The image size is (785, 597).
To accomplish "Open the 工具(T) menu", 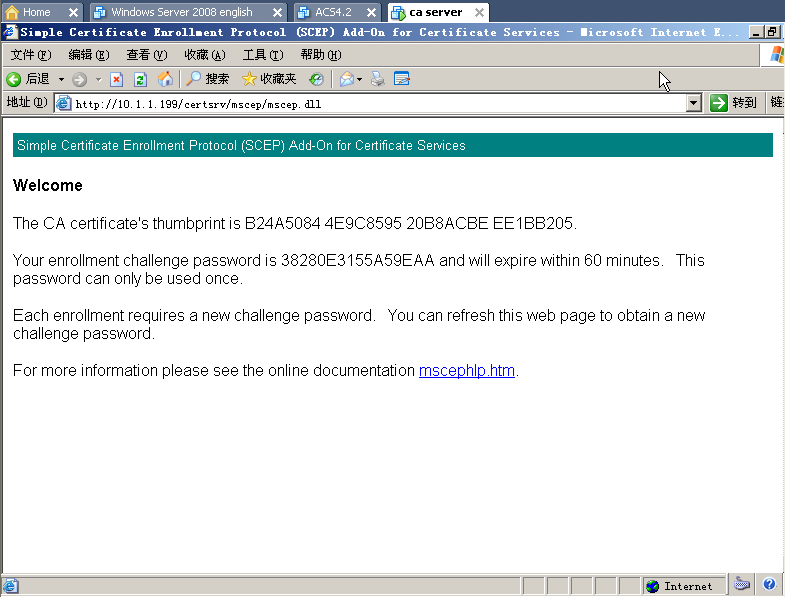I will [x=263, y=55].
